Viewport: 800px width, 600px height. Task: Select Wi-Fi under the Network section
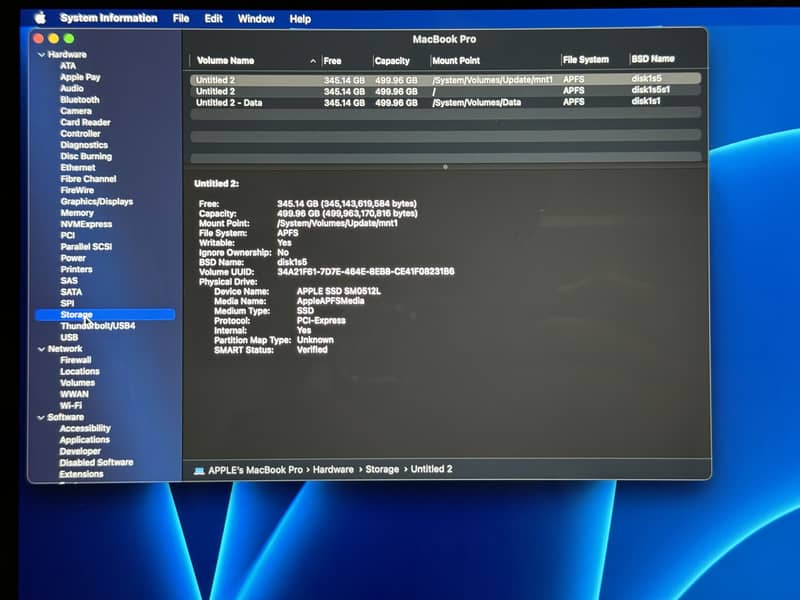coord(70,405)
